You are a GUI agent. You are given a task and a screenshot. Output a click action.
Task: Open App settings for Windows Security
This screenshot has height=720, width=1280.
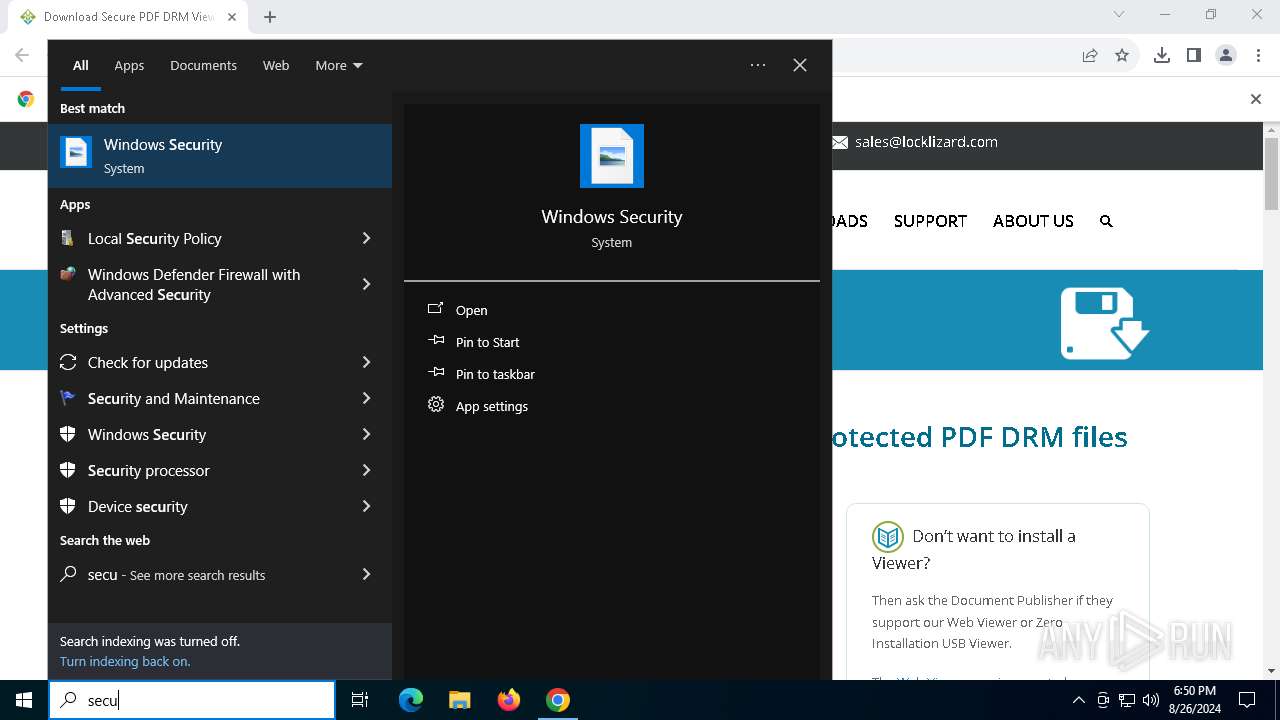pyautogui.click(x=492, y=406)
